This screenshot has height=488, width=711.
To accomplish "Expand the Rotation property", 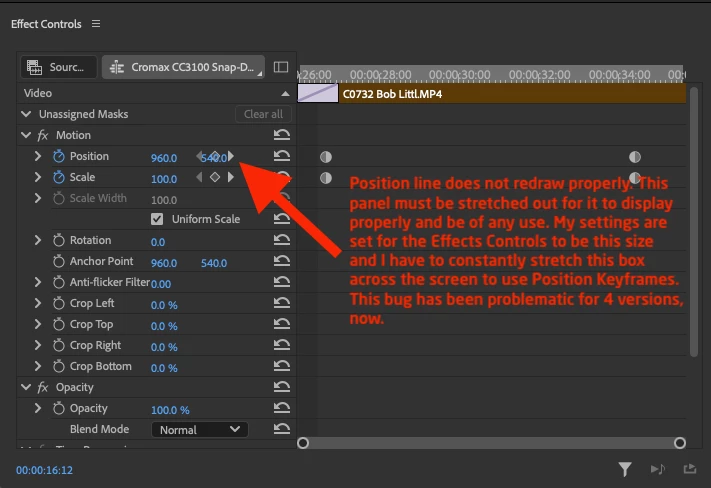I will tap(38, 240).
